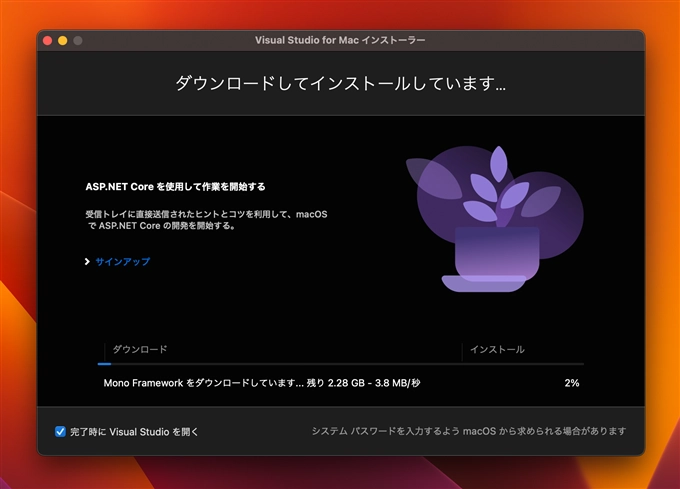Click the 2% progress percentage
680x489 pixels.
pos(572,383)
